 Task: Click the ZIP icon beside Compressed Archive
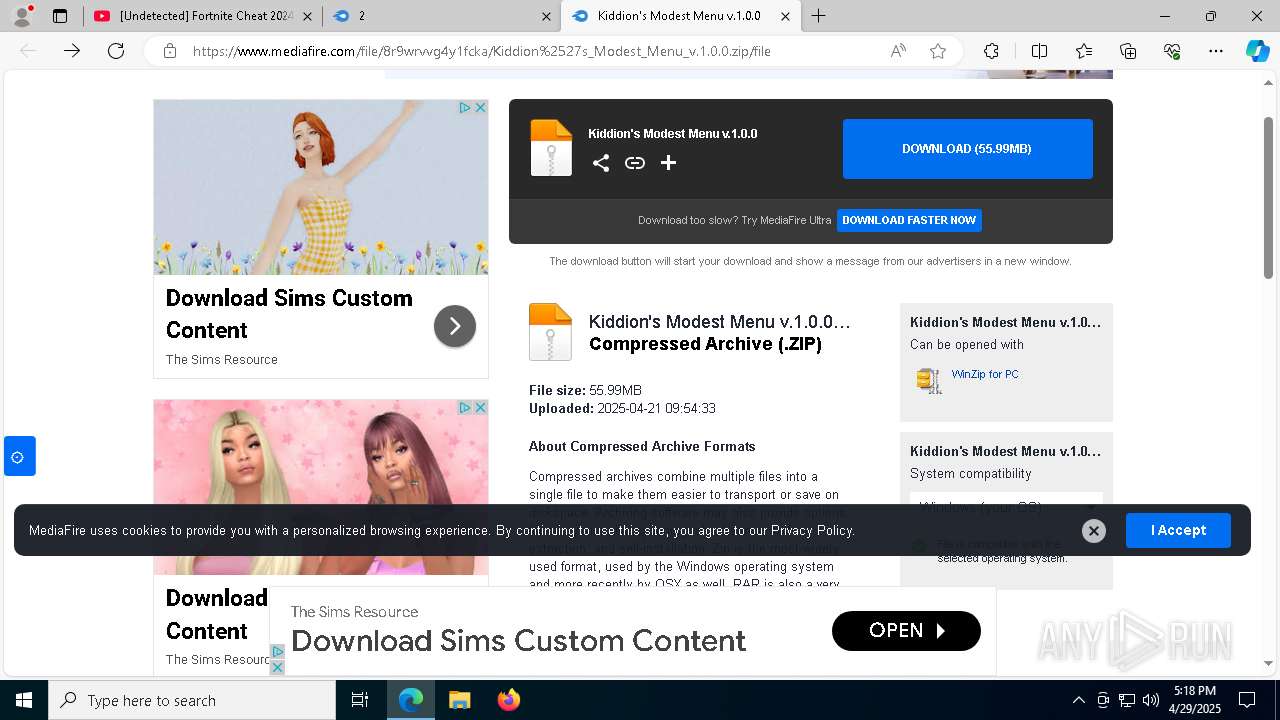(550, 331)
